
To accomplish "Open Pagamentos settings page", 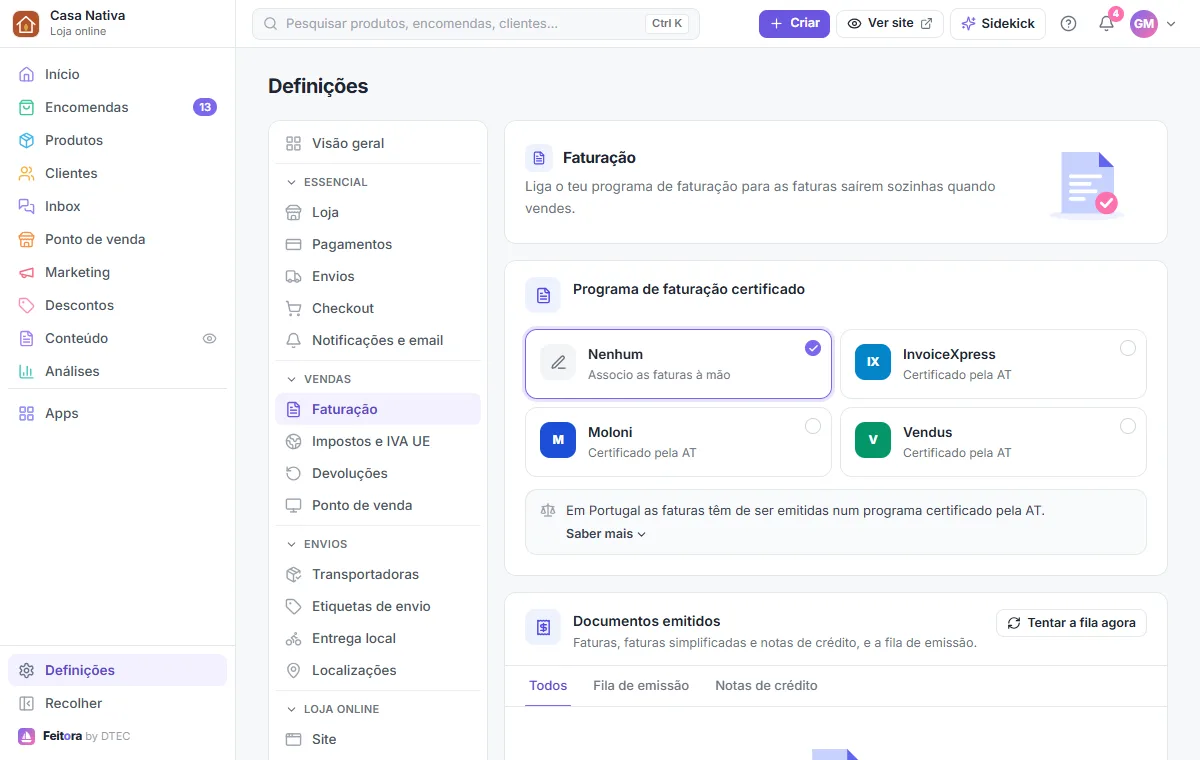I will pyautogui.click(x=378, y=244).
